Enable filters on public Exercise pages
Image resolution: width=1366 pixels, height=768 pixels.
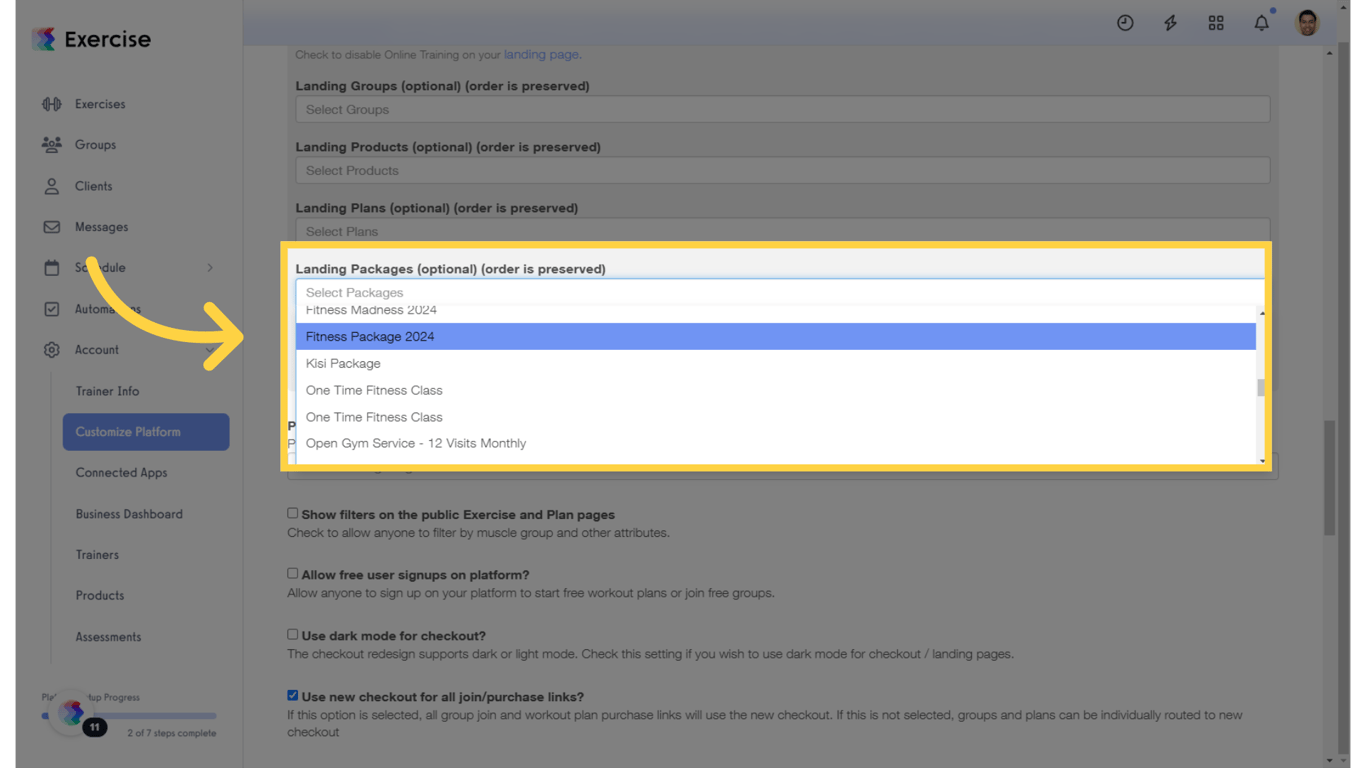click(293, 514)
